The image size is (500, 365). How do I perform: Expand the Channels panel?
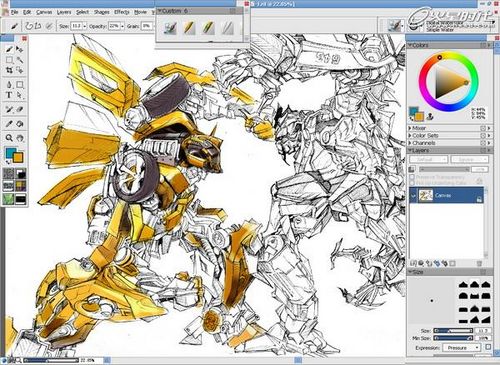point(410,143)
